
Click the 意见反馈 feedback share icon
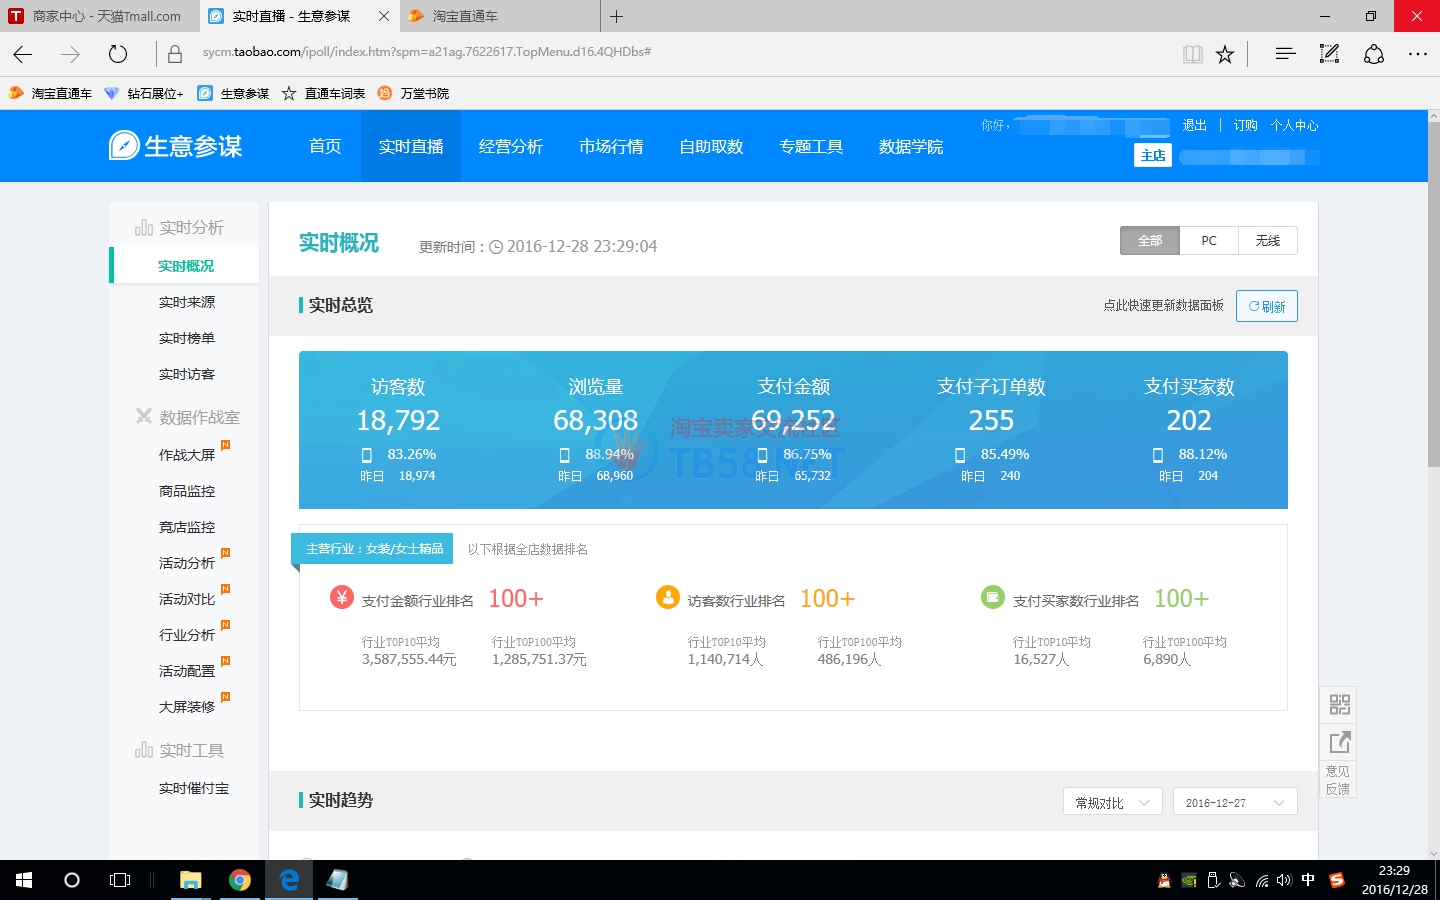1339,742
